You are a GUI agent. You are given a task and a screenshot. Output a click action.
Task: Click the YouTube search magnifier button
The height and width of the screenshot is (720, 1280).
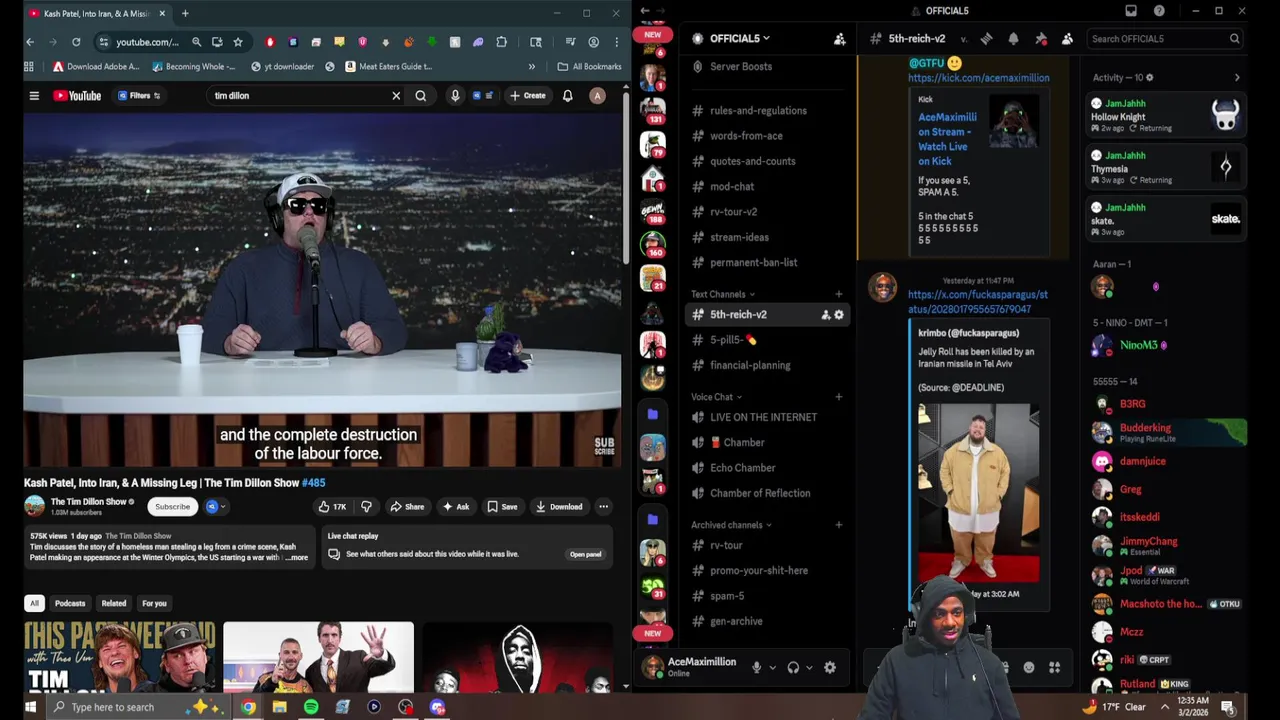[x=421, y=96]
